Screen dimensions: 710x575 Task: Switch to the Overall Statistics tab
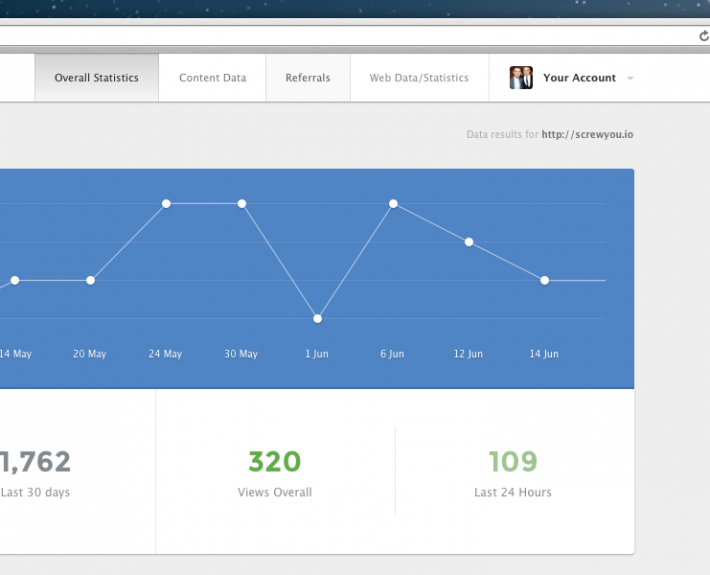pos(96,78)
